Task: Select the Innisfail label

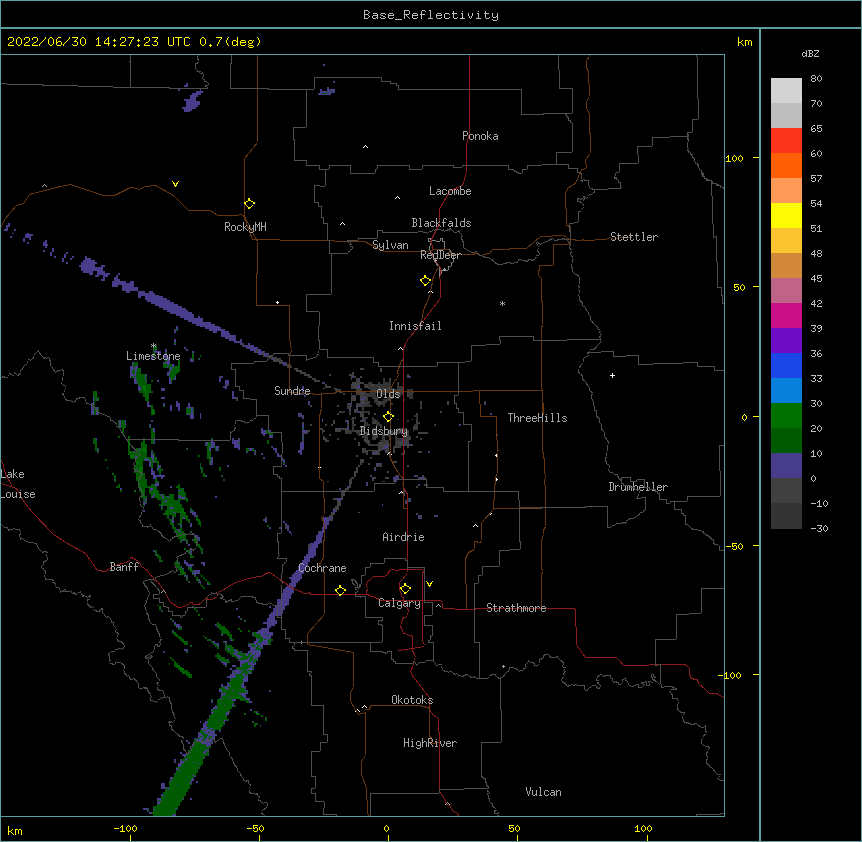Action: click(415, 326)
